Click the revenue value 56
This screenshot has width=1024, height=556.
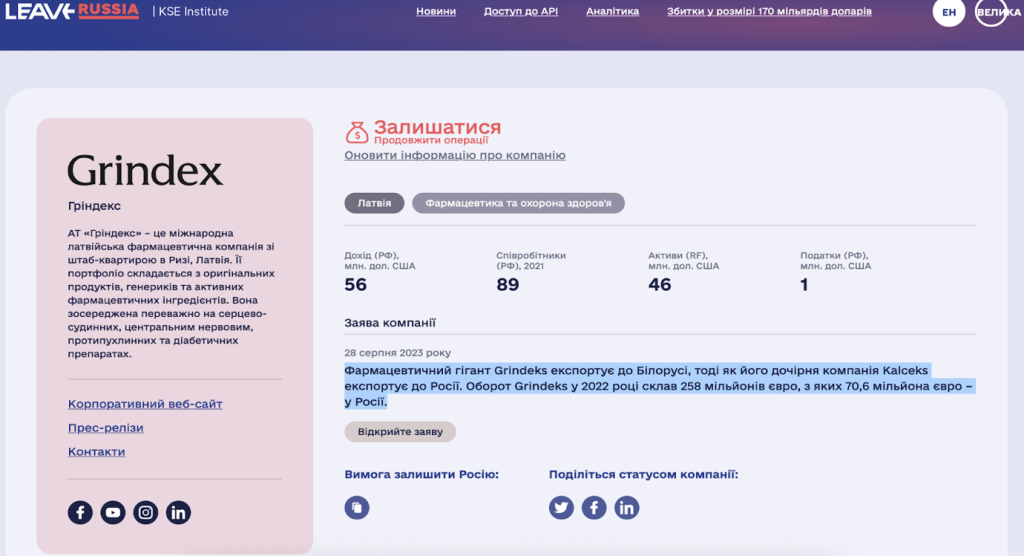(x=355, y=285)
